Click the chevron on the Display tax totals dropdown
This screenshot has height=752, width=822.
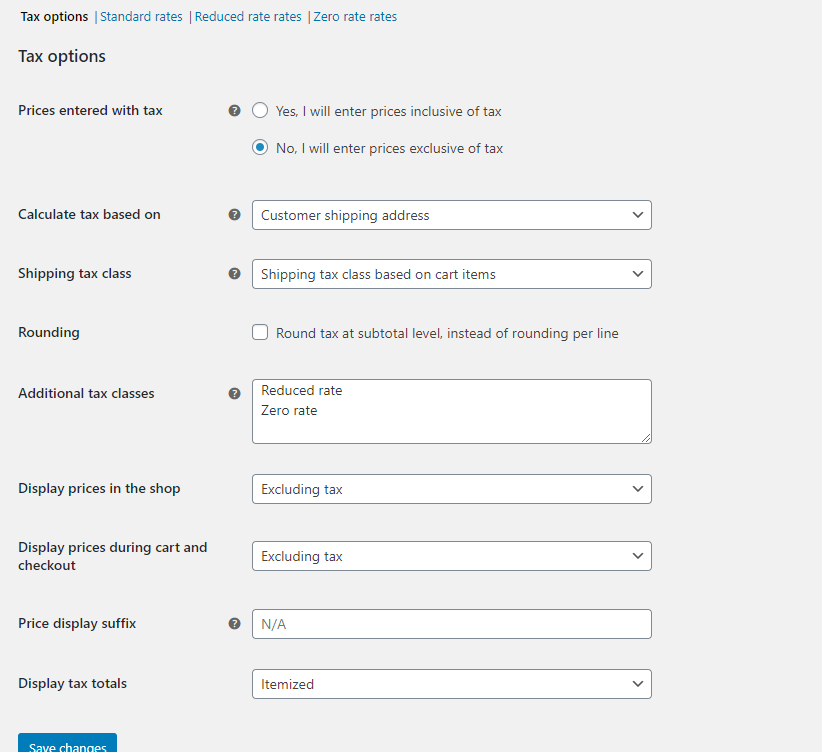(638, 684)
